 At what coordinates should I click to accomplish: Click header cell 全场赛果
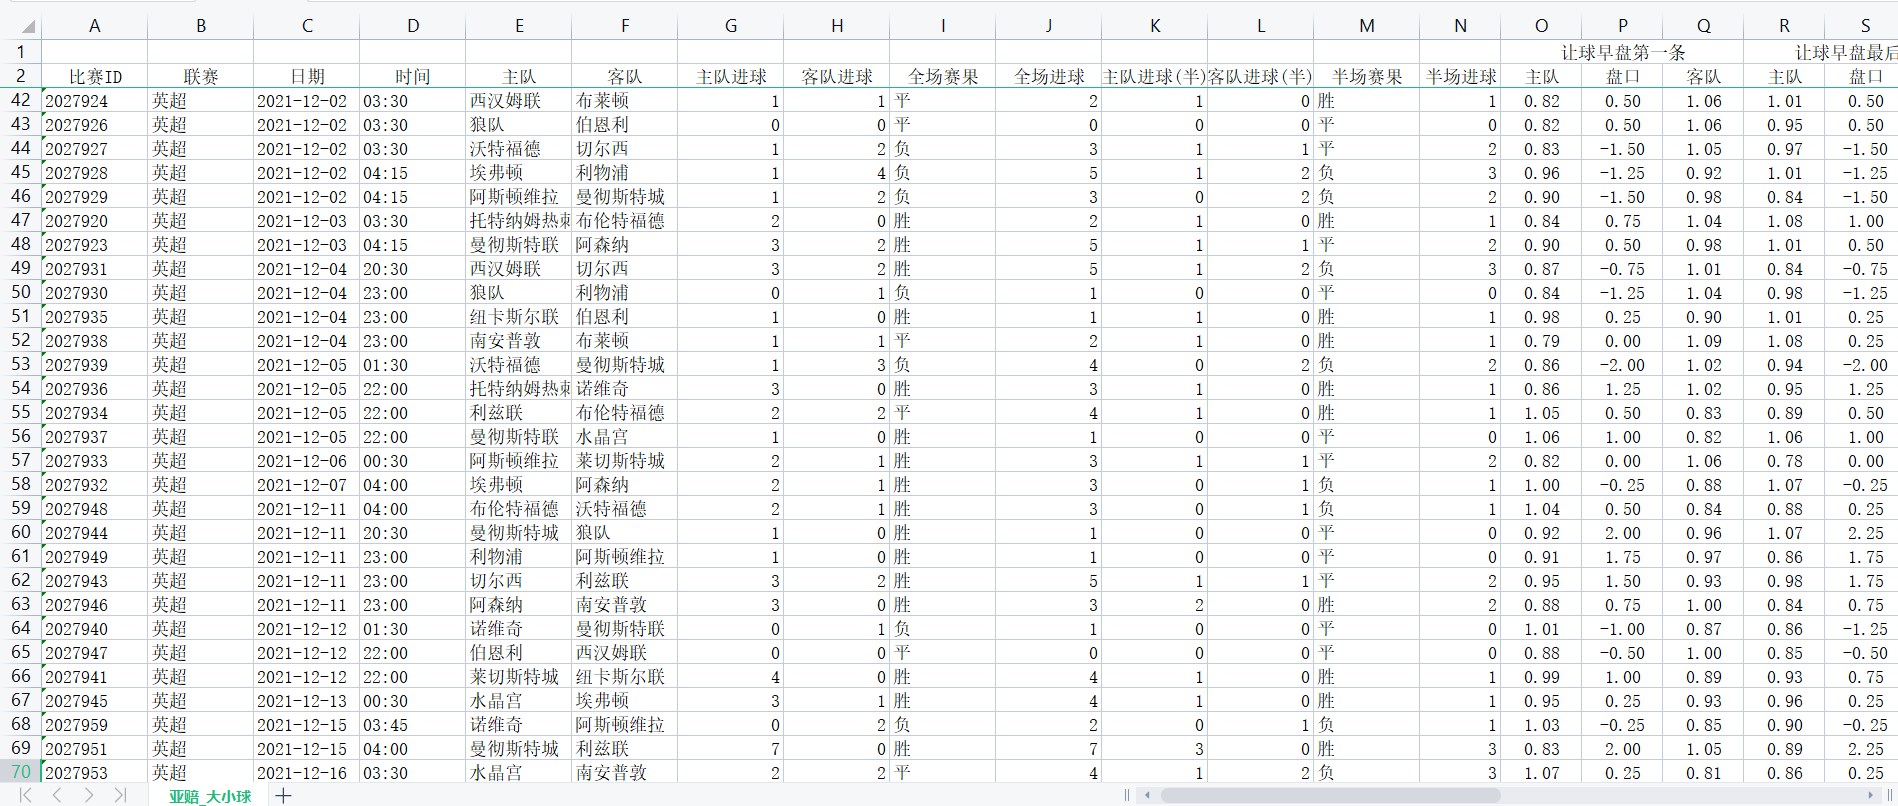pyautogui.click(x=943, y=77)
